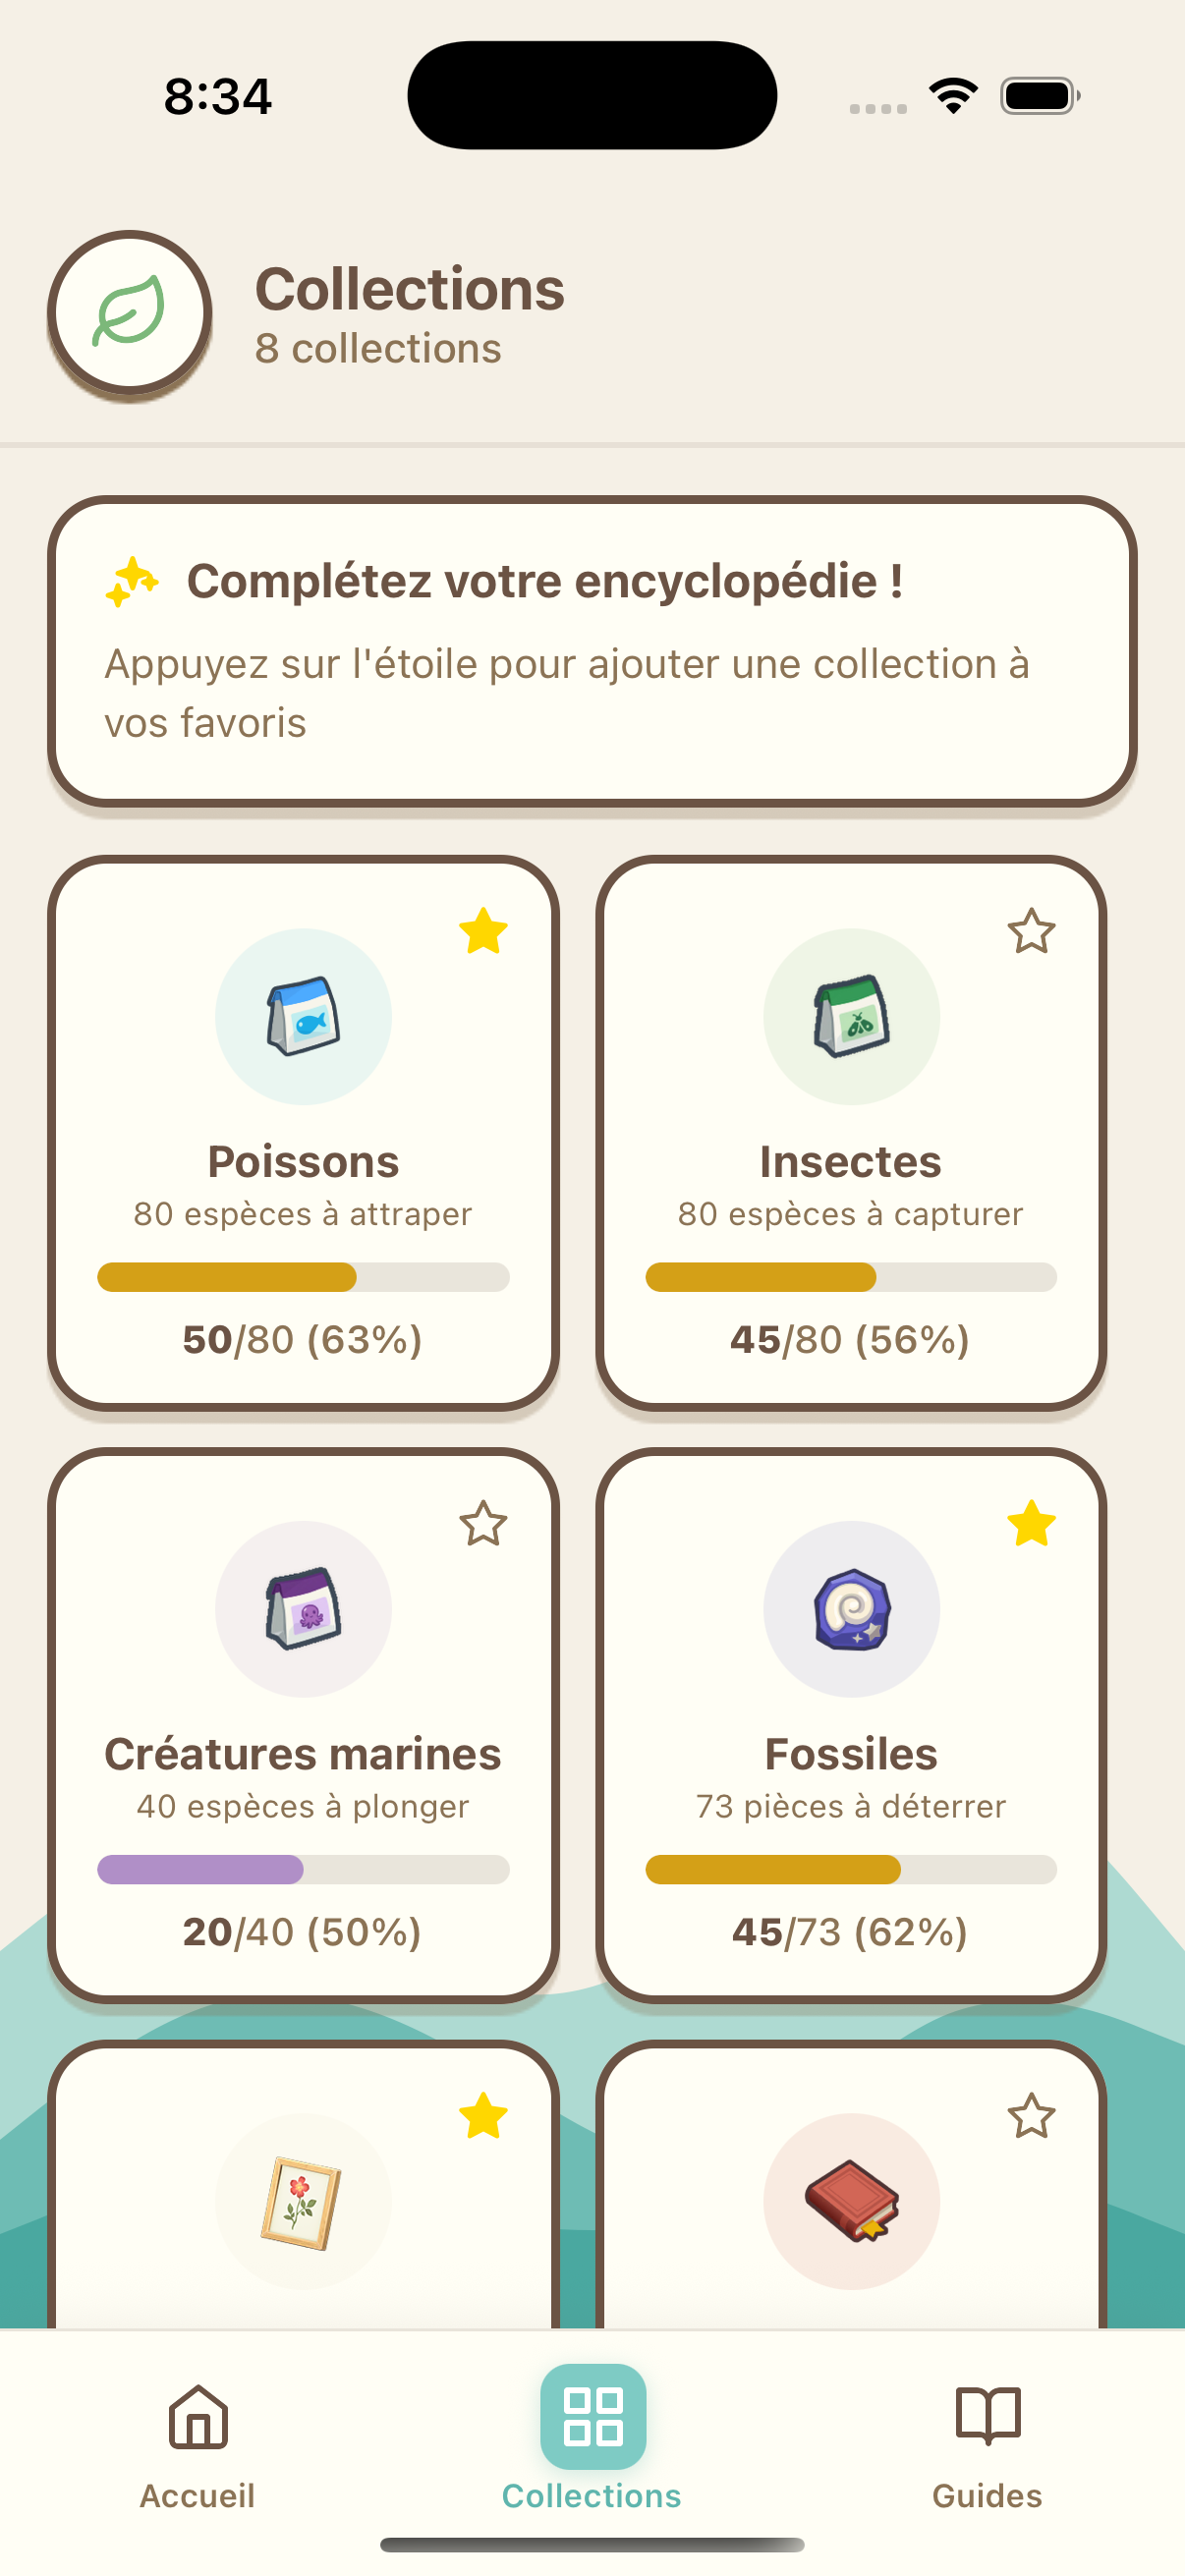
Task: Star the red book collection
Action: (x=1031, y=2116)
